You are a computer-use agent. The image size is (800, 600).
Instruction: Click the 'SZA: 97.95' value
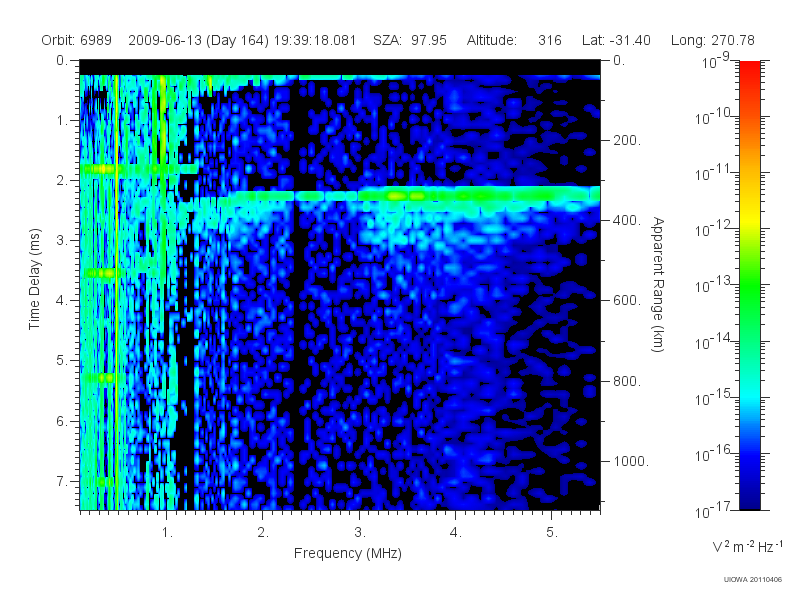410,40
